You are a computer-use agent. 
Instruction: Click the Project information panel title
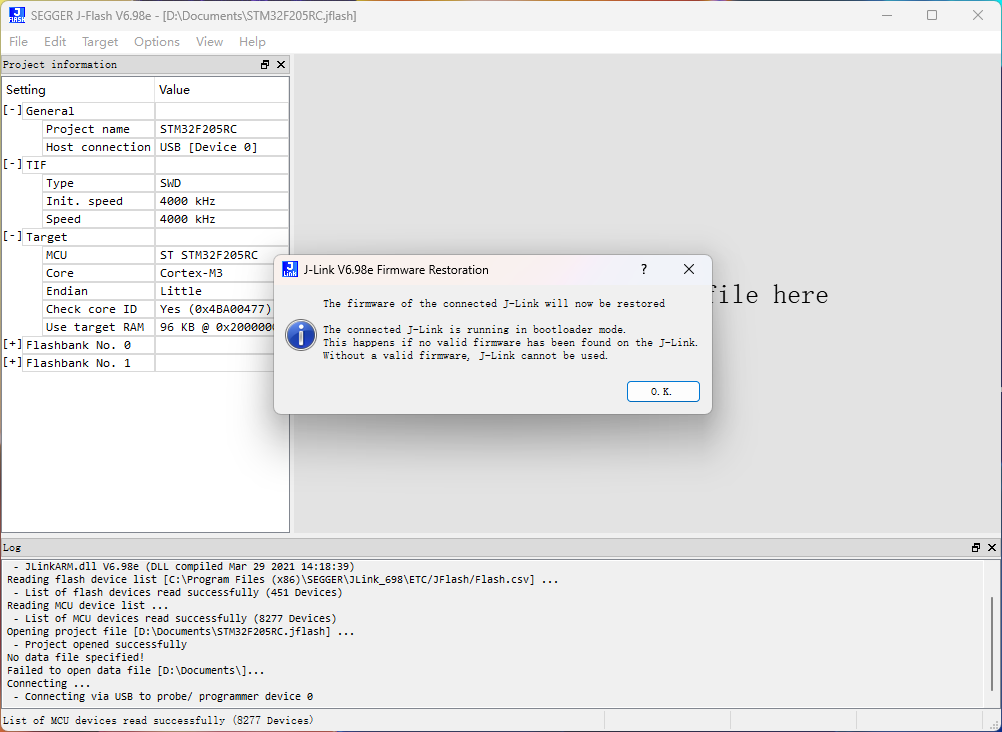(x=60, y=65)
